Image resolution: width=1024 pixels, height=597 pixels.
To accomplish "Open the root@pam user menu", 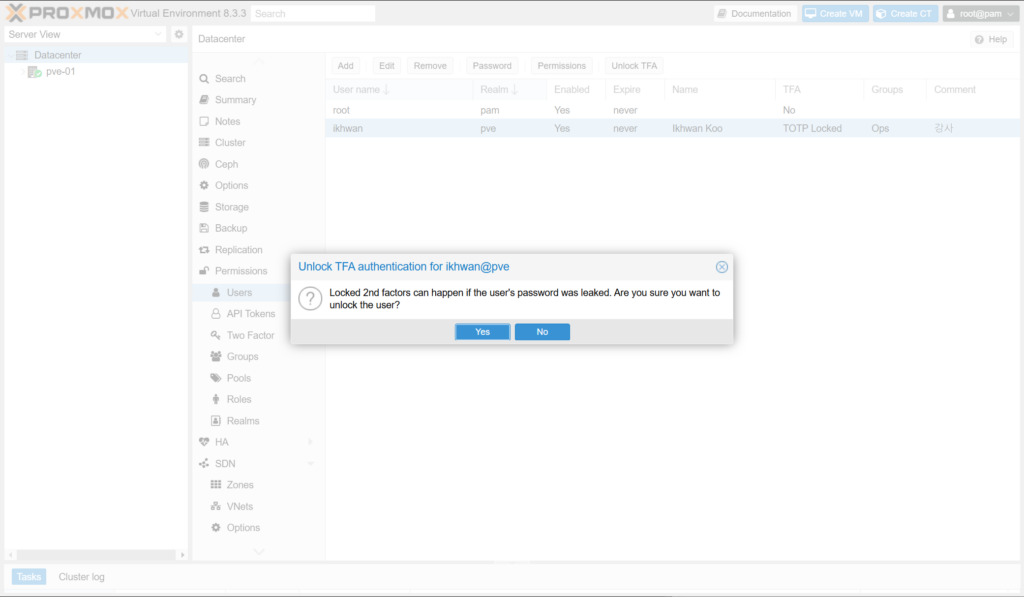I will (979, 14).
